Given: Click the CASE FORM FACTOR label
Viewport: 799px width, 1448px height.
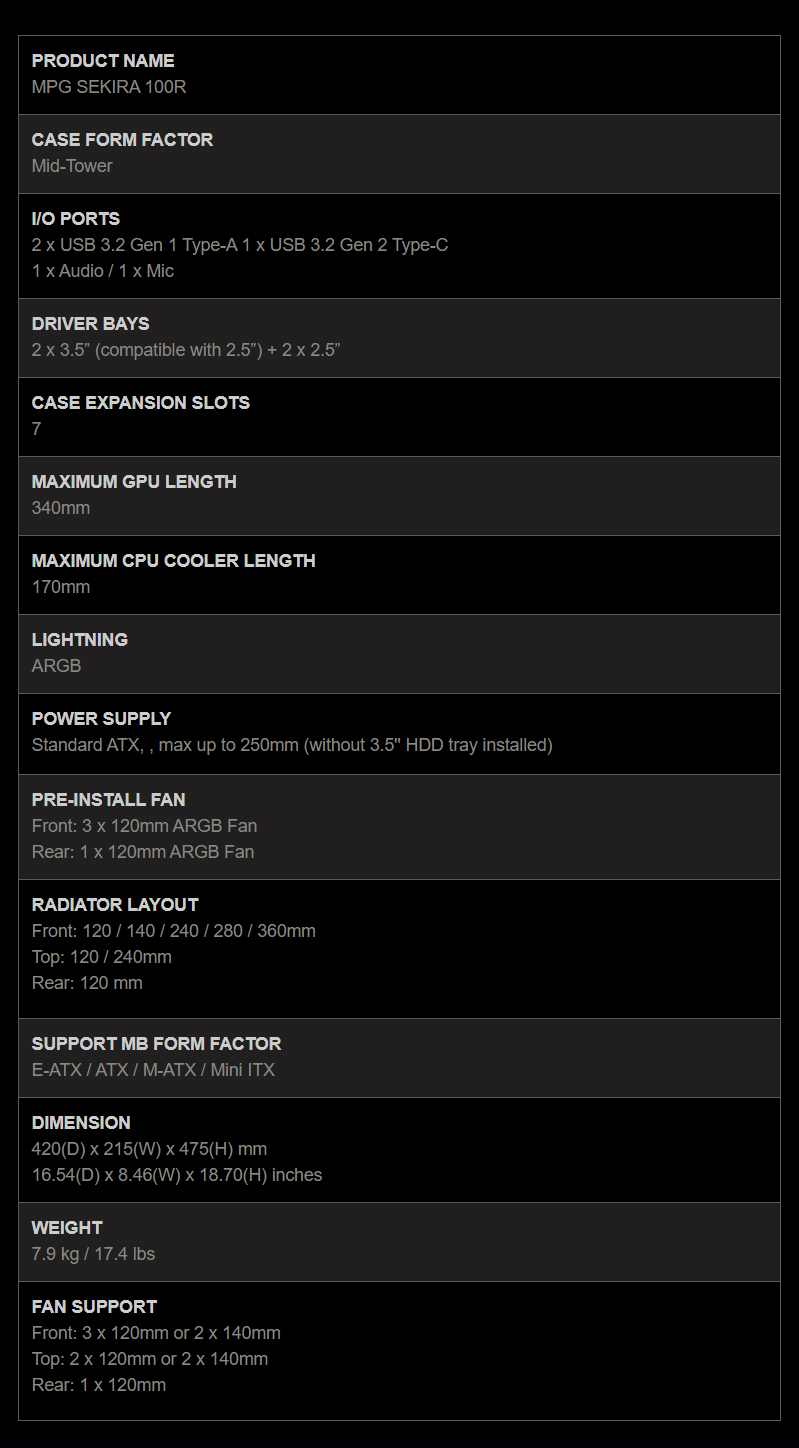Looking at the screenshot, I should pyautogui.click(x=122, y=140).
